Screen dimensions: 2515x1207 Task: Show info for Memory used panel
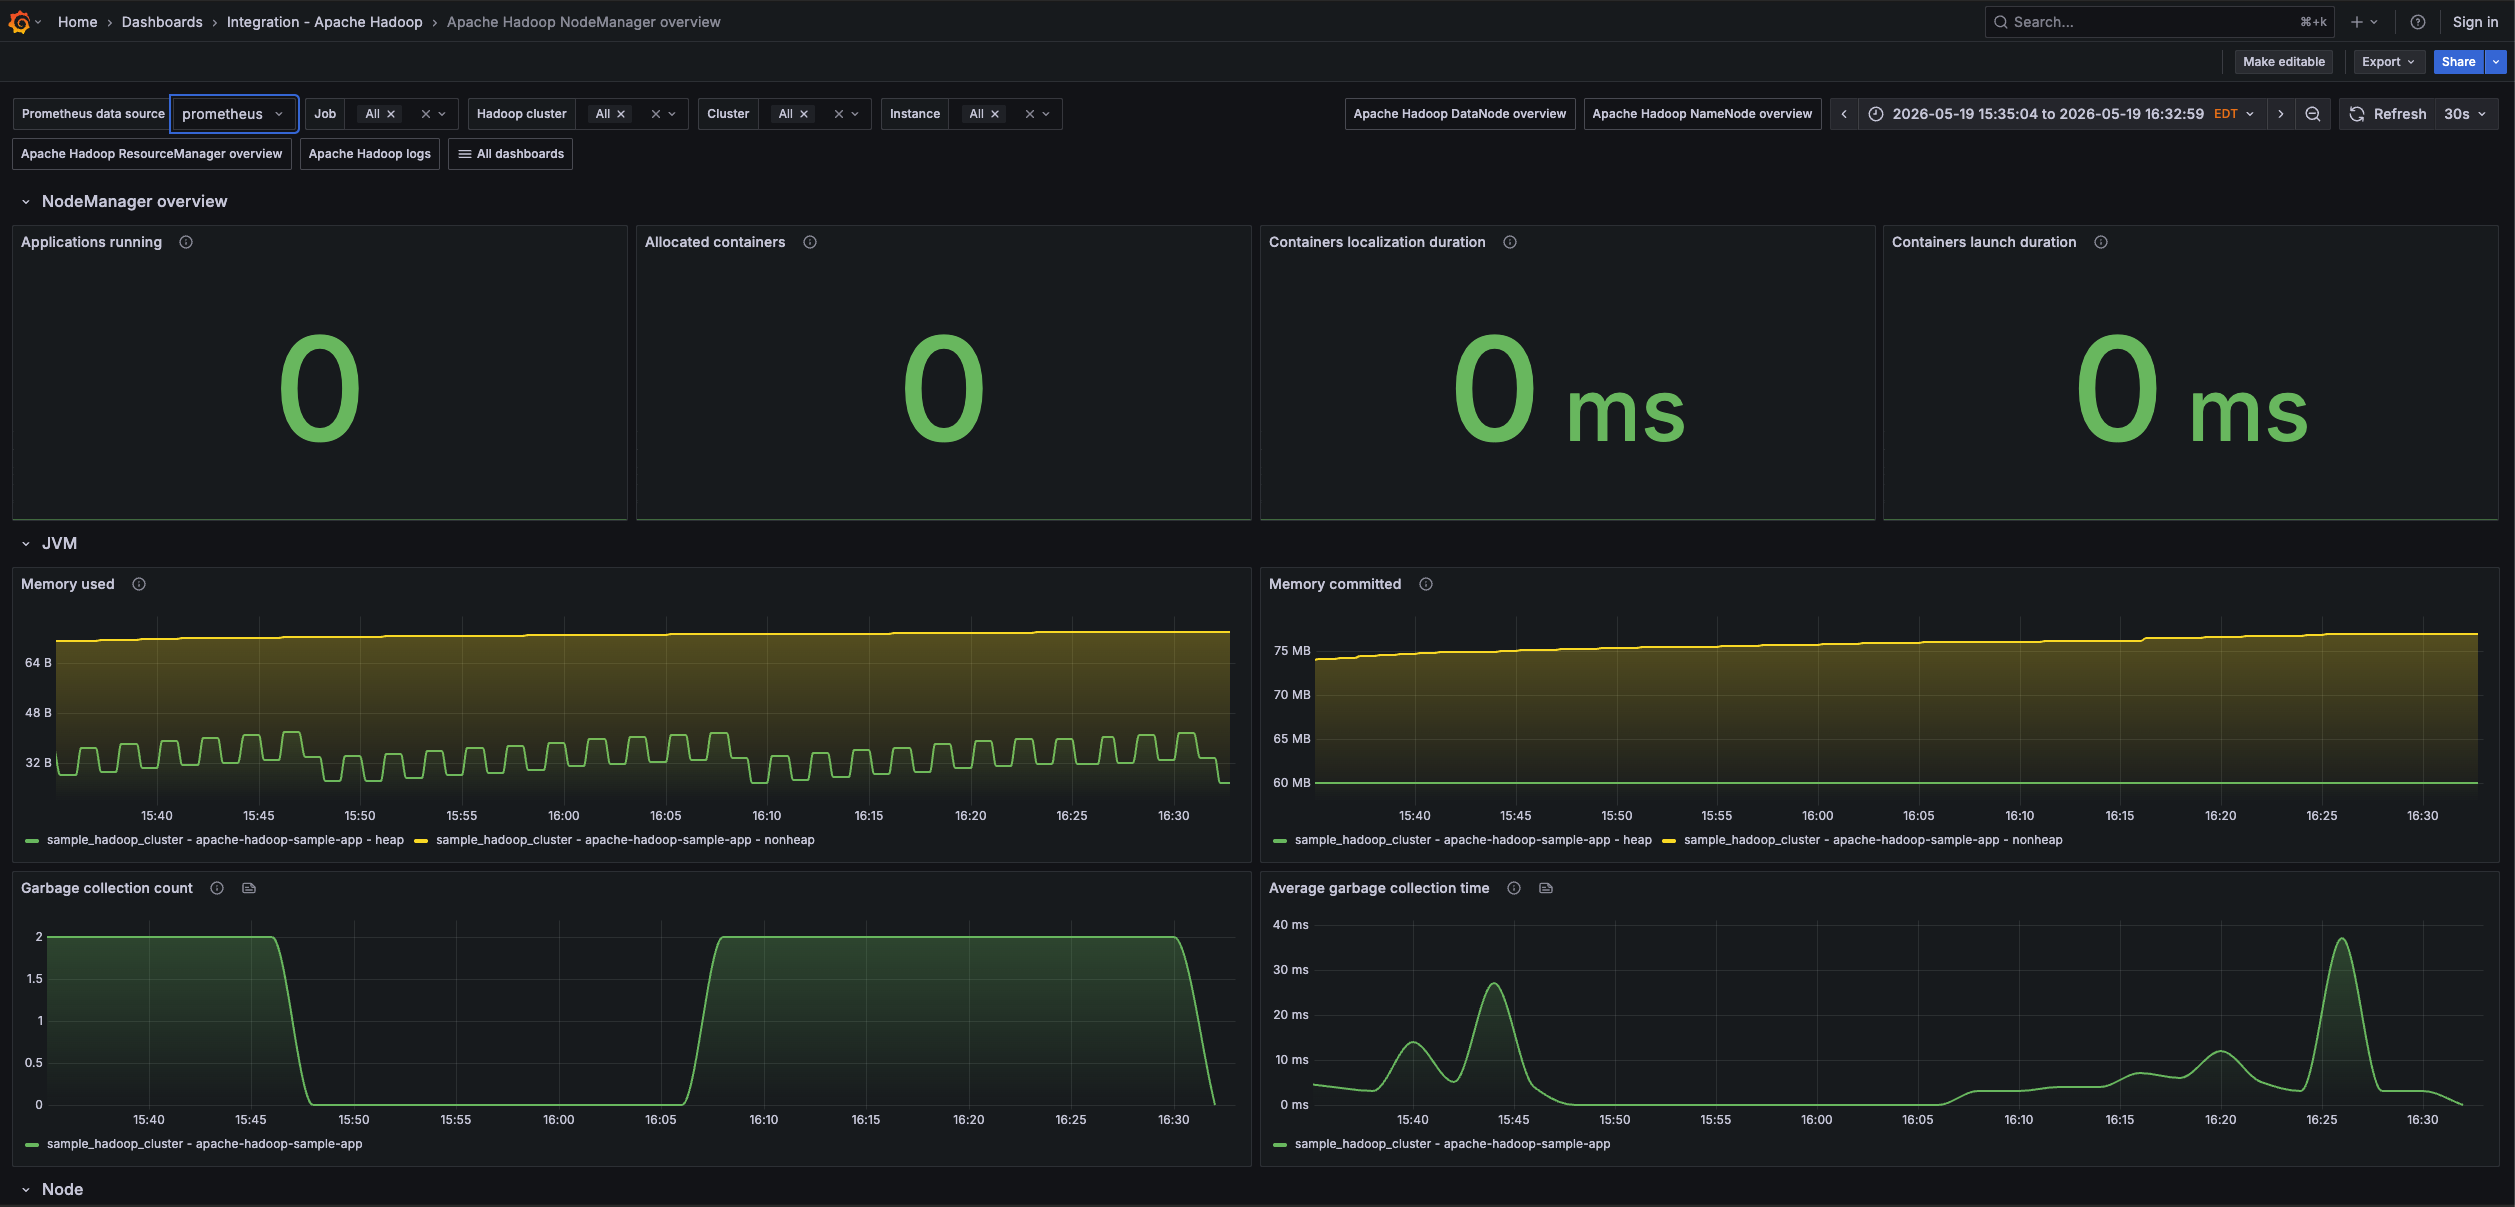point(139,584)
